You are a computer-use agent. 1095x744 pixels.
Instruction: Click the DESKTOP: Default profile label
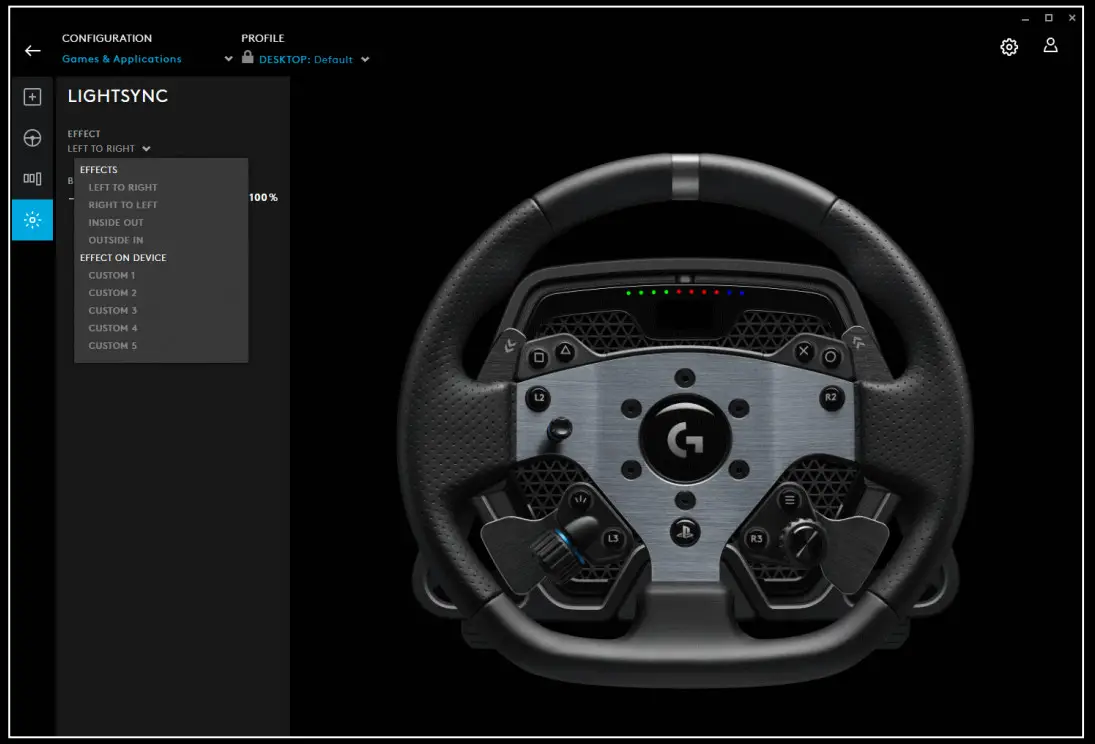[305, 59]
